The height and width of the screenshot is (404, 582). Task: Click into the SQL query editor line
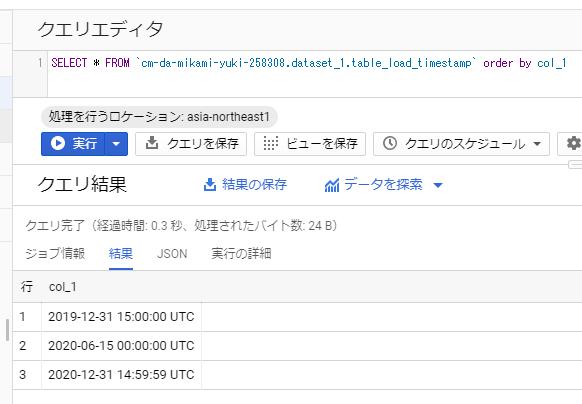(309, 63)
